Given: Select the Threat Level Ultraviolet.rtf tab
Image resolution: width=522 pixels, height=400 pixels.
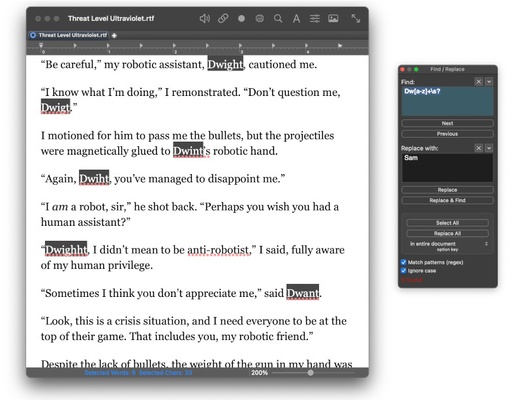Looking at the screenshot, I should point(69,35).
